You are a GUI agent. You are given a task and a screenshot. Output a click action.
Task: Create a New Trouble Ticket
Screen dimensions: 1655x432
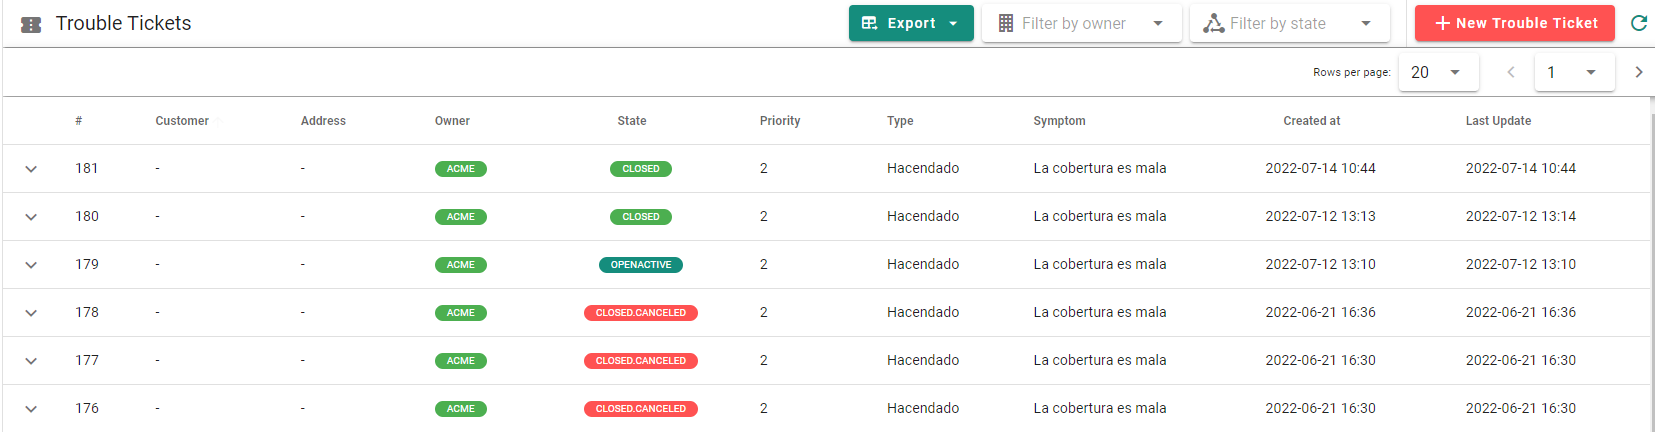tap(1515, 23)
